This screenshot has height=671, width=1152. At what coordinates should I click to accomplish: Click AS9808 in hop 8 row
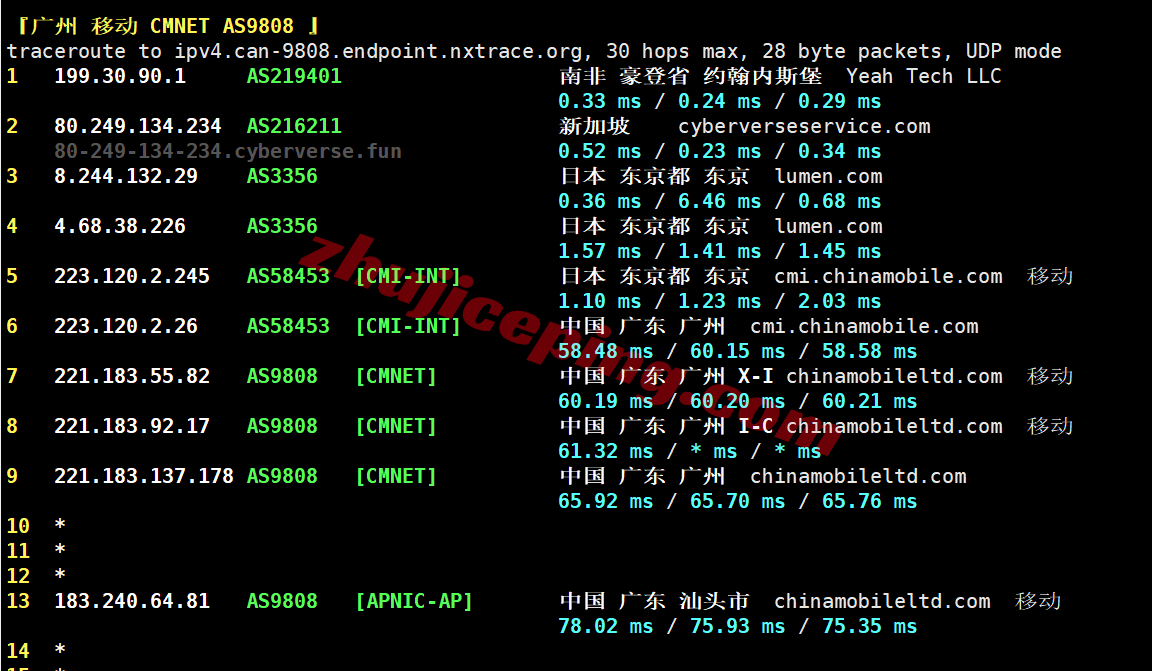[x=282, y=426]
